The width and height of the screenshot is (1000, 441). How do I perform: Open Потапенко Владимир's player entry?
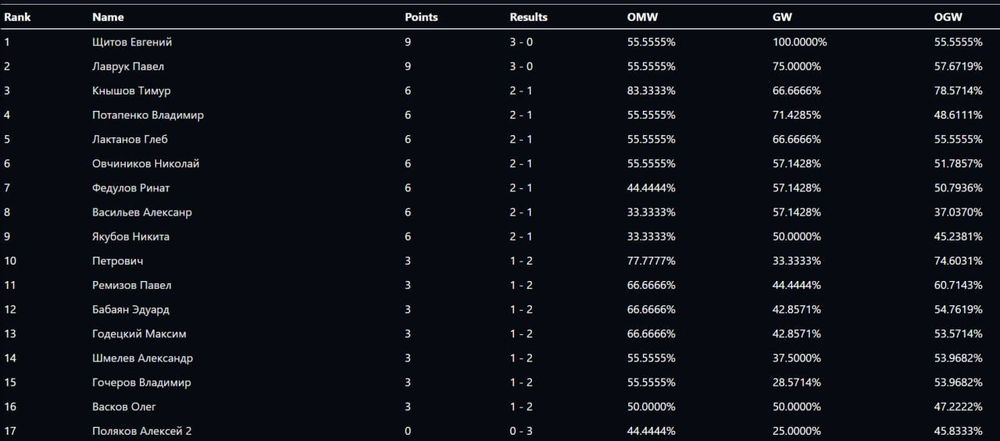[x=148, y=115]
